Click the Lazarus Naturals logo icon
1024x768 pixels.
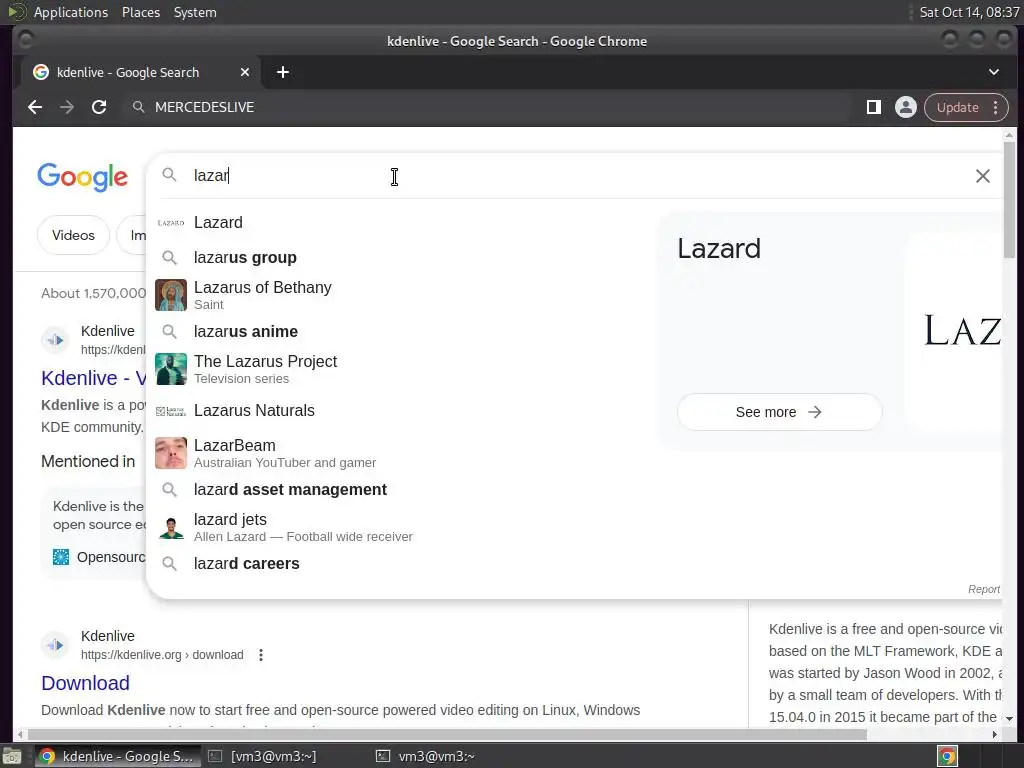point(170,411)
